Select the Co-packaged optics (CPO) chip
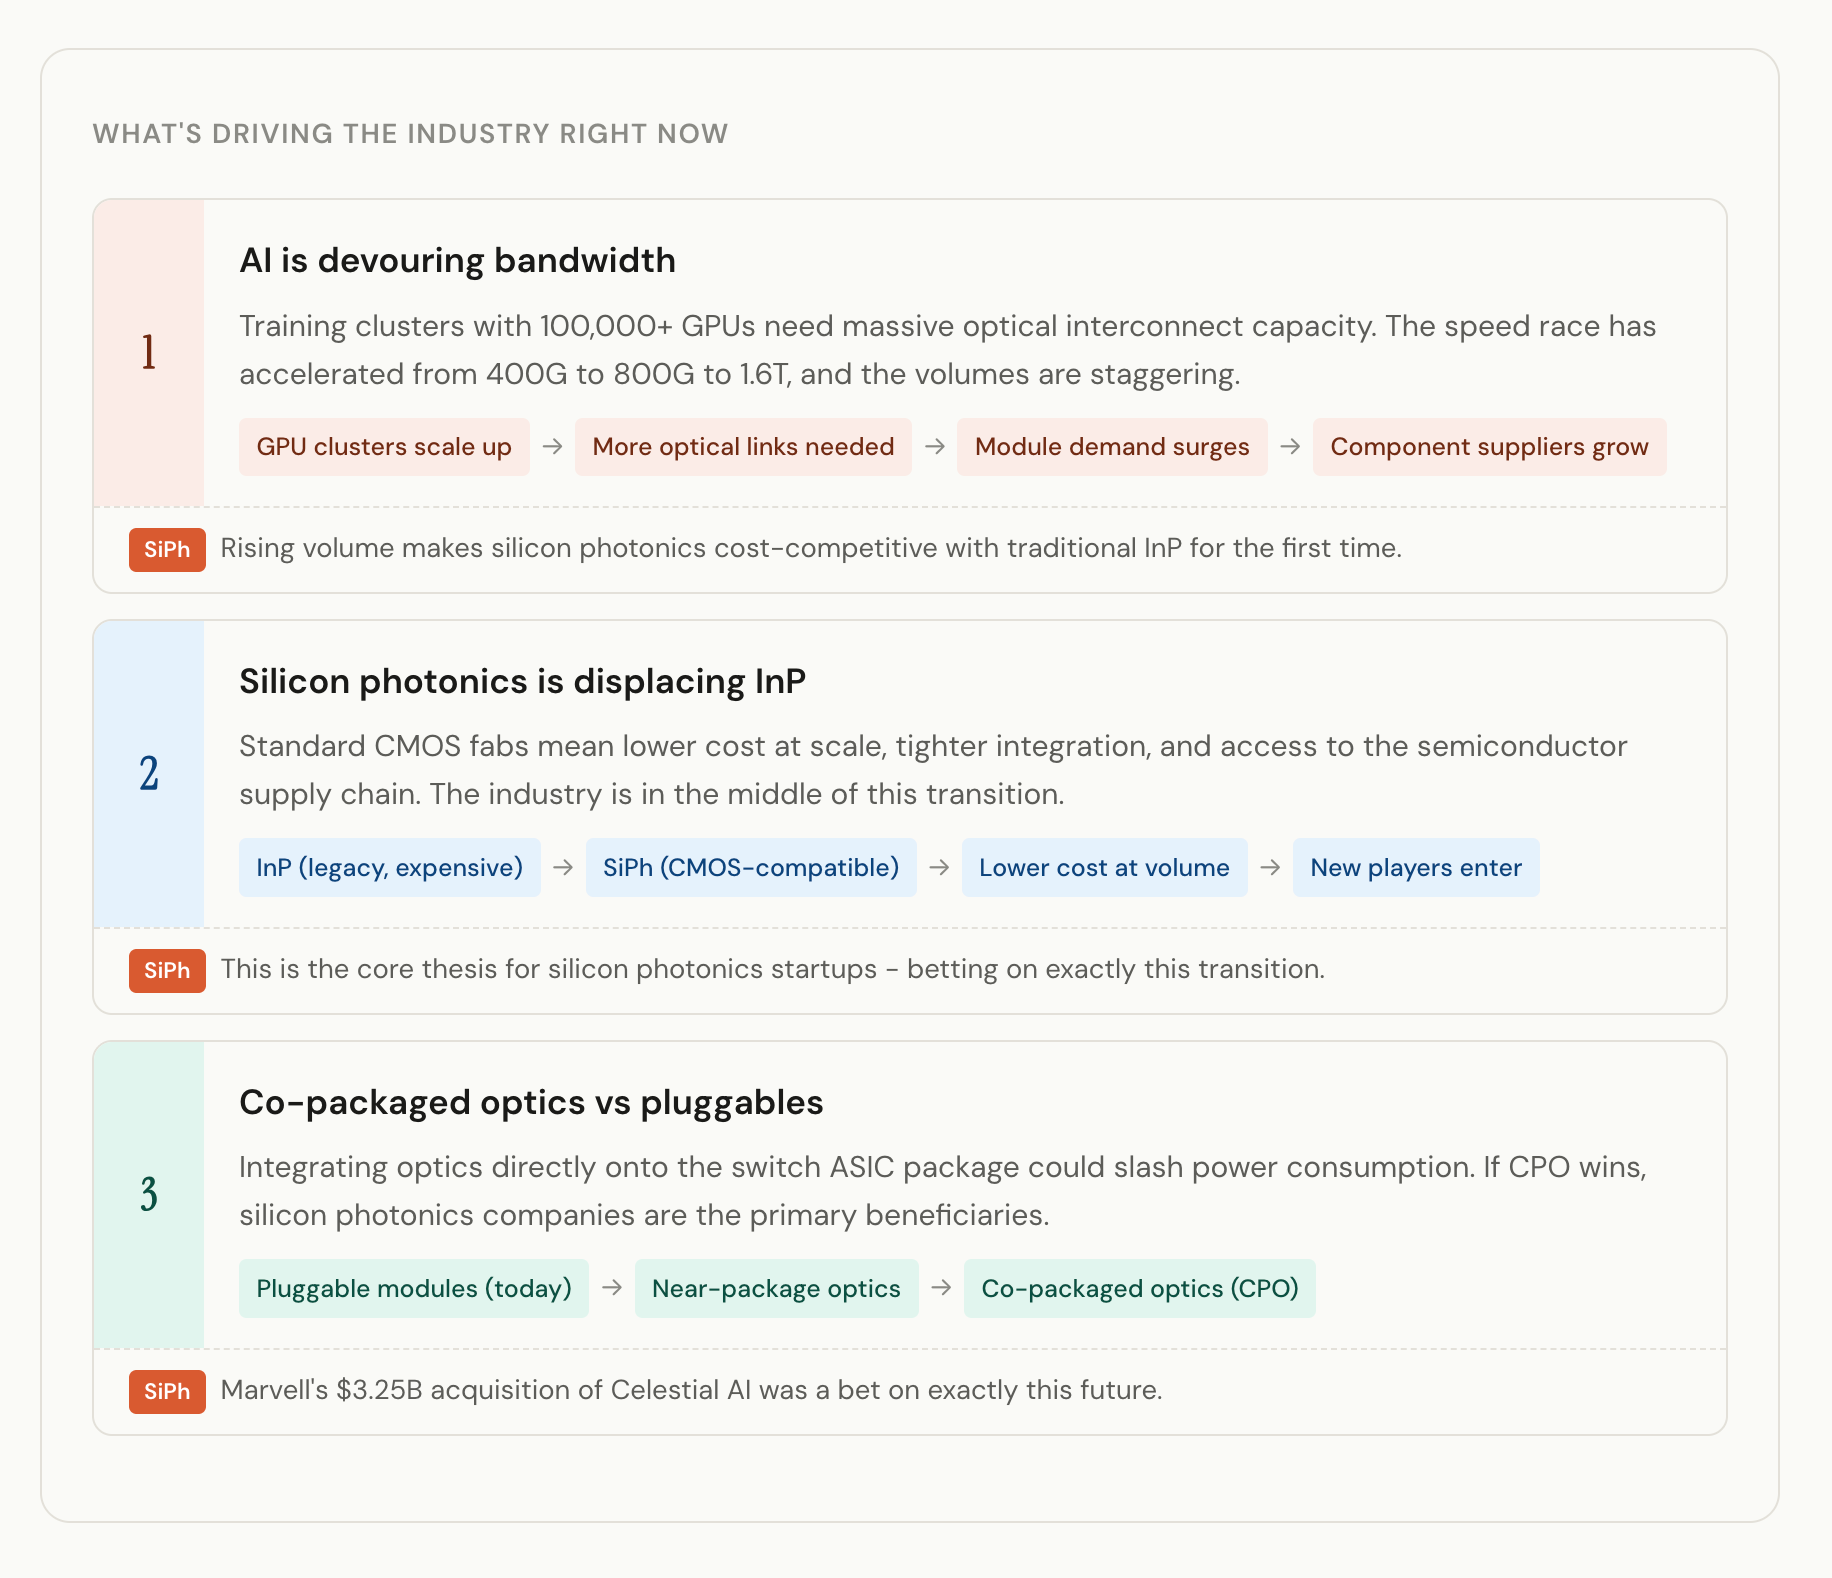Screen dimensions: 1832x1578 click(1140, 1289)
